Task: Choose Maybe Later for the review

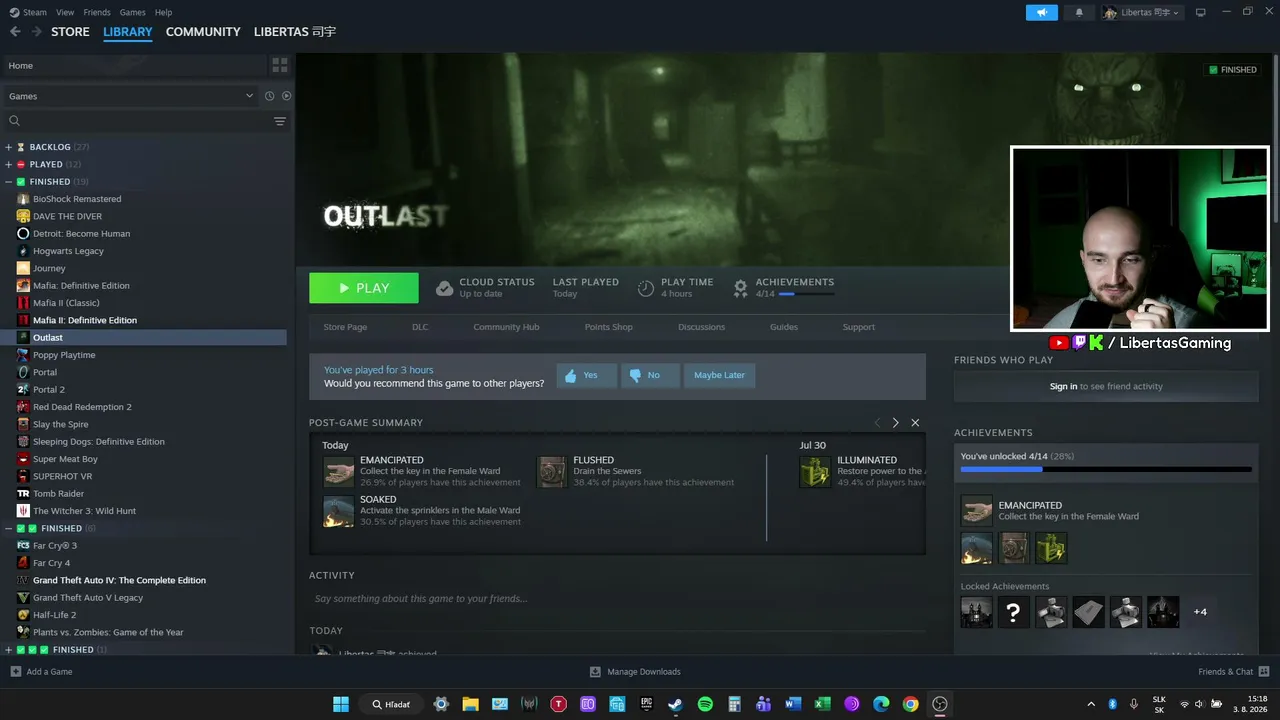Action: click(720, 376)
